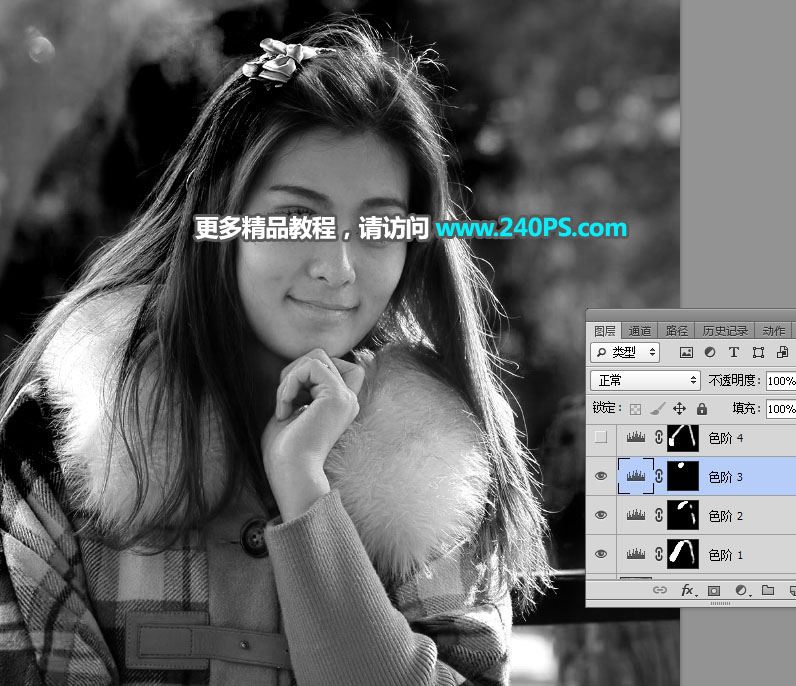Select layer name 色阶 1
The height and width of the screenshot is (686, 796).
(725, 555)
